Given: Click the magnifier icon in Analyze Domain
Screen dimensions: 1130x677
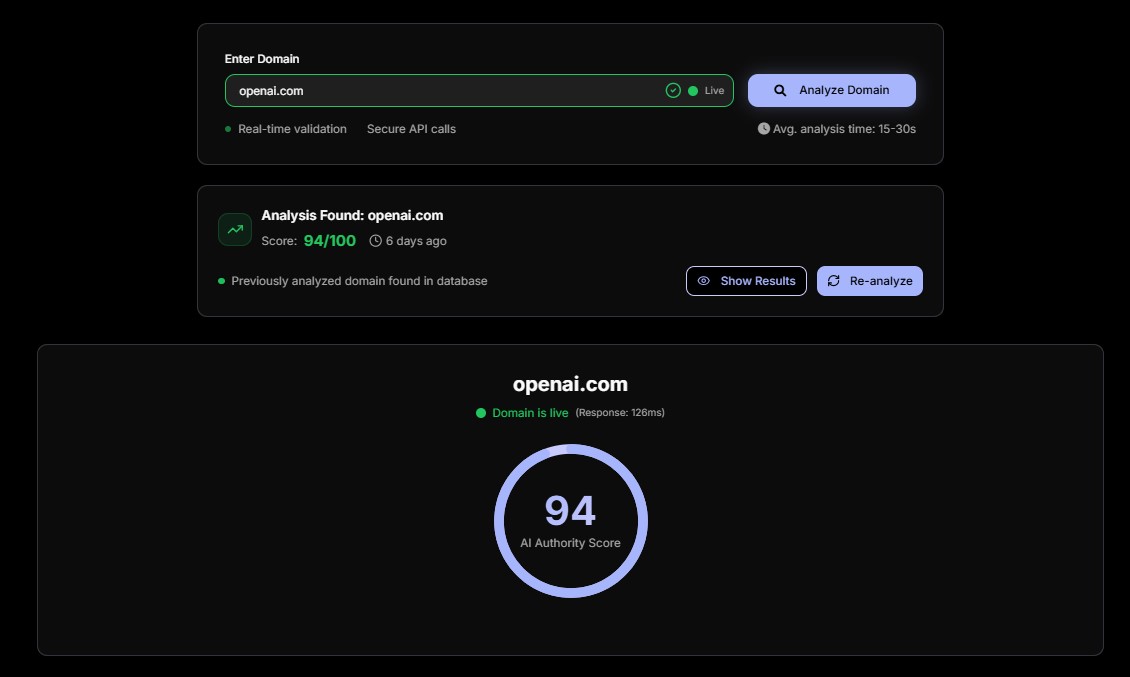Looking at the screenshot, I should click(x=781, y=90).
